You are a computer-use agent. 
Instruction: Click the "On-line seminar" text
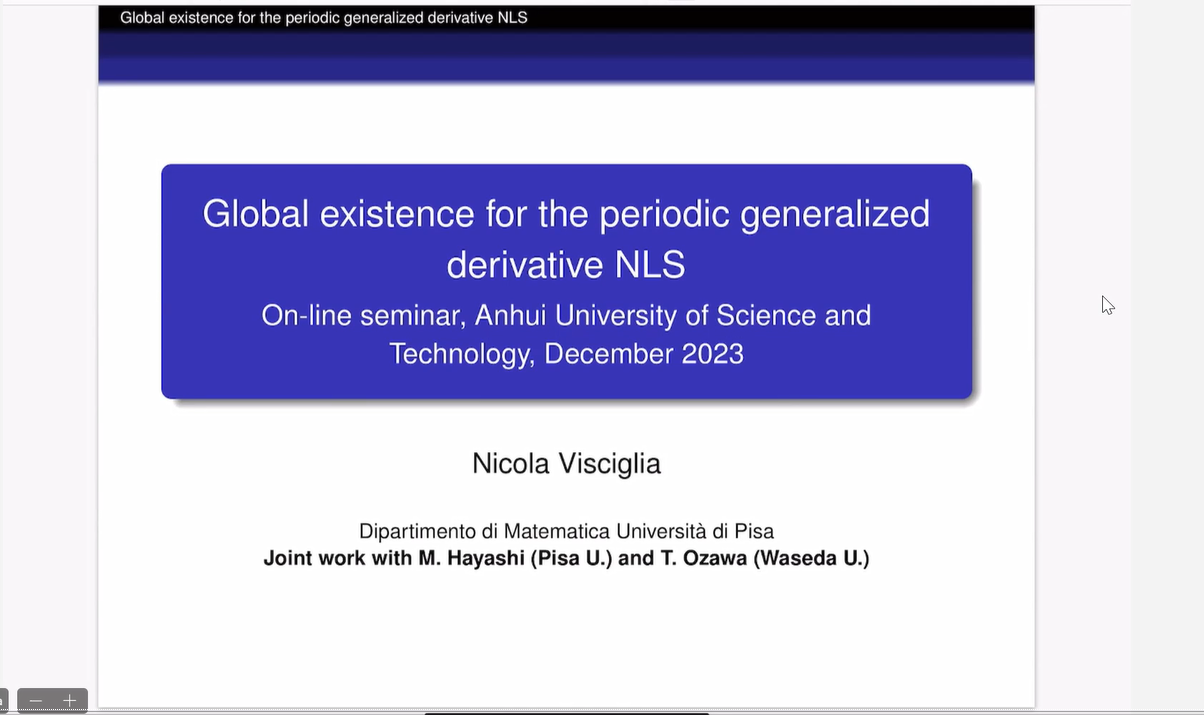click(x=363, y=316)
